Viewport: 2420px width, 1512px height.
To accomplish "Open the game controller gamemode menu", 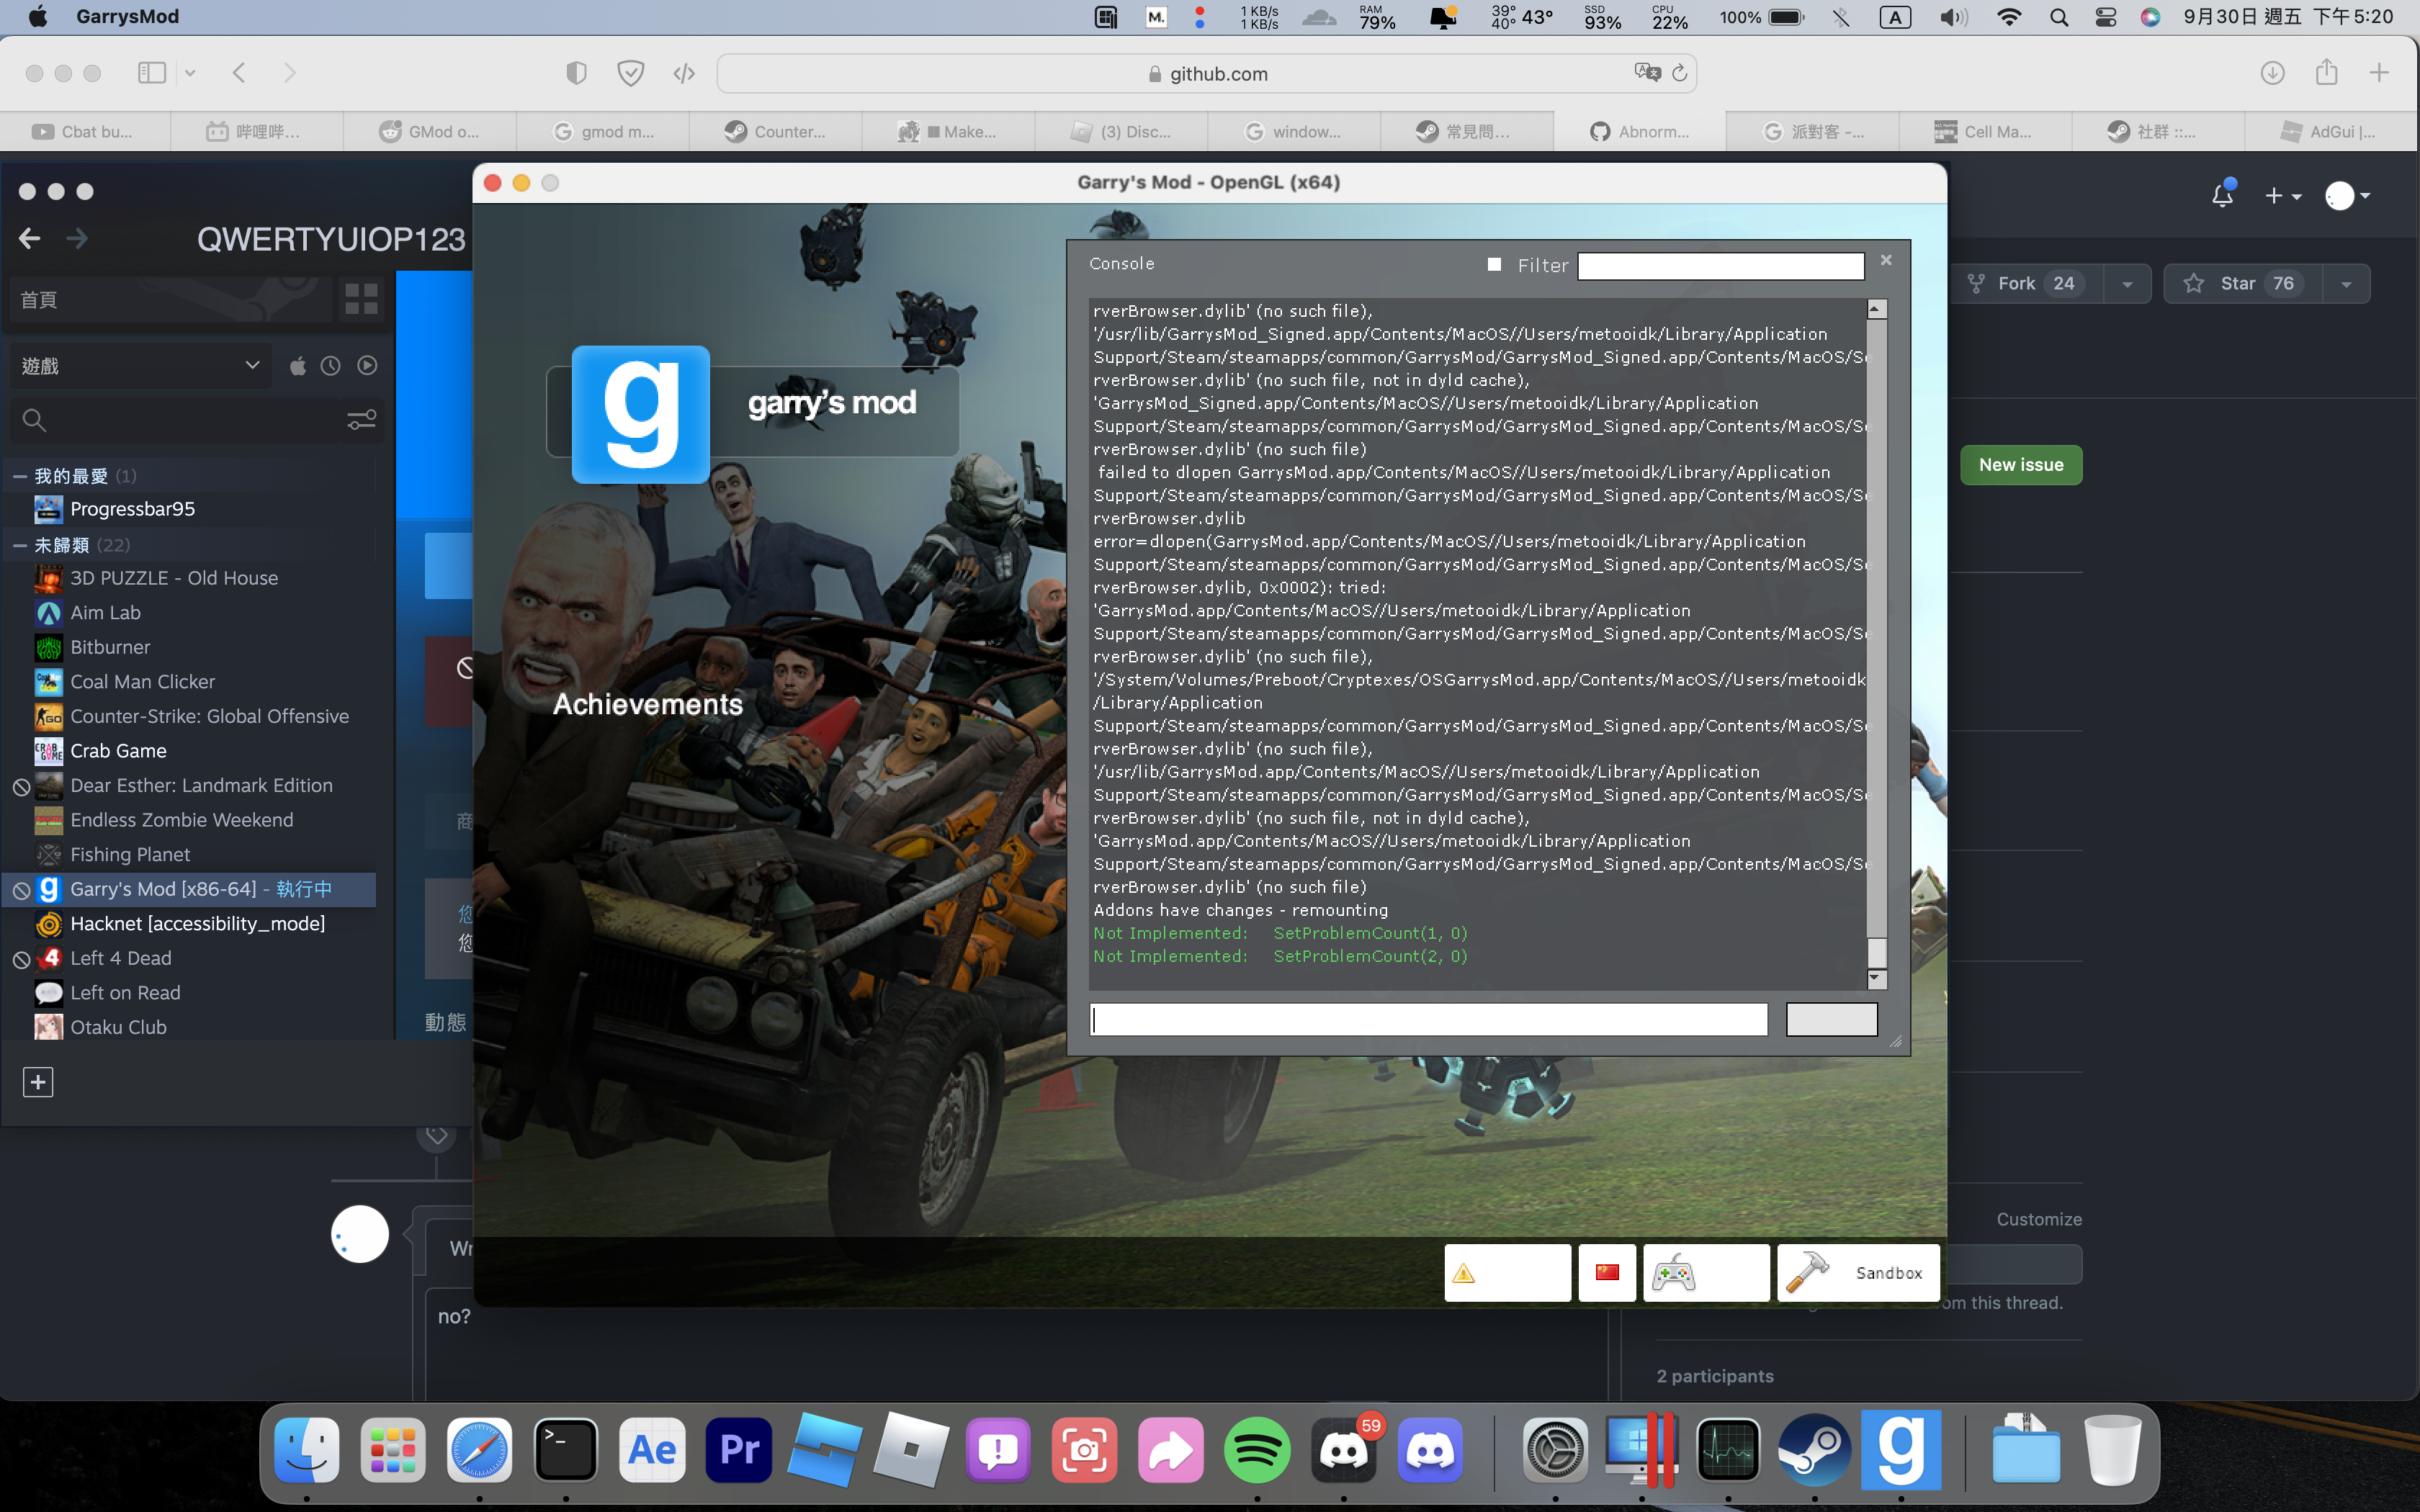I will [x=1705, y=1273].
